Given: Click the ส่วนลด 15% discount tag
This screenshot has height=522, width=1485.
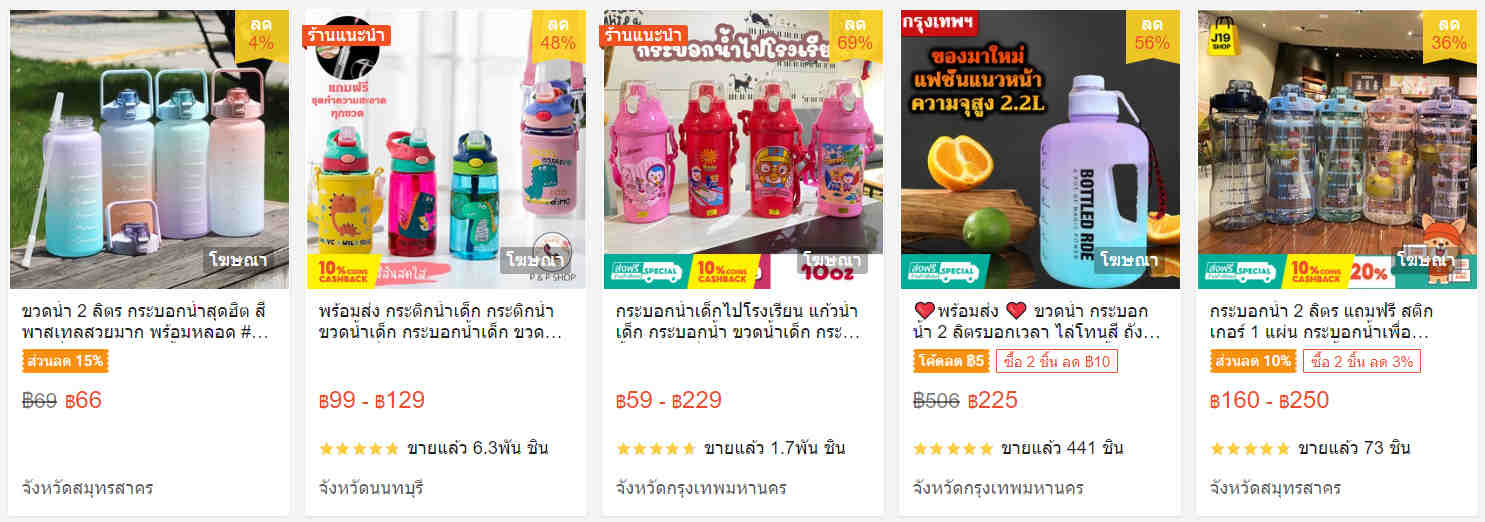Looking at the screenshot, I should pyautogui.click(x=65, y=361).
